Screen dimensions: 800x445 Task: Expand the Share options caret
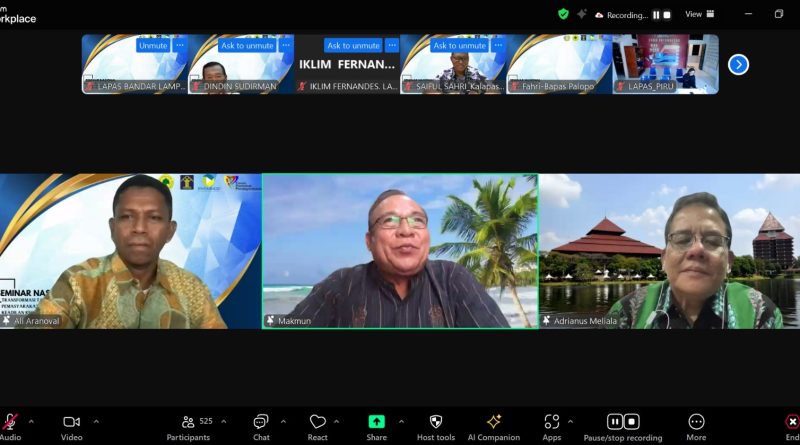click(401, 421)
